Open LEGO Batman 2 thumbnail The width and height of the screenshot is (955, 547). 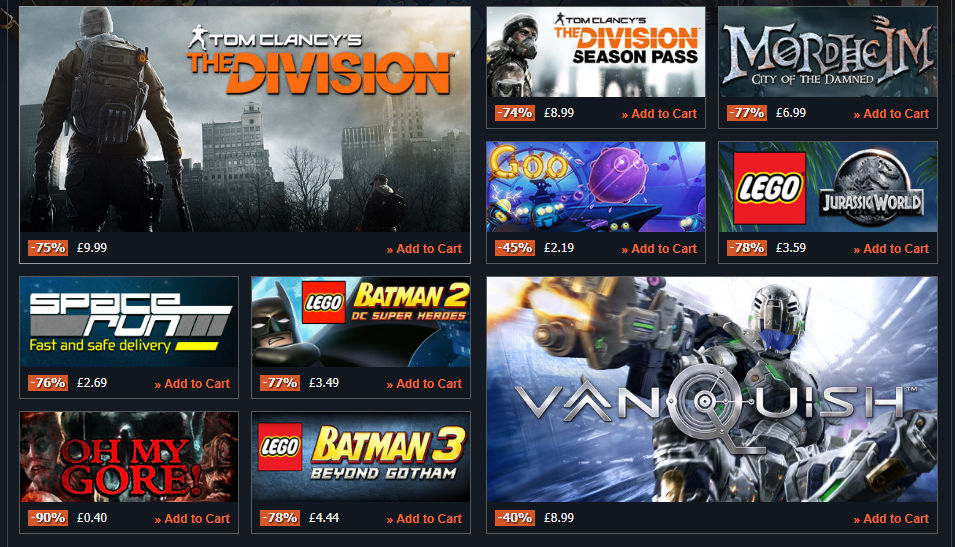(361, 322)
